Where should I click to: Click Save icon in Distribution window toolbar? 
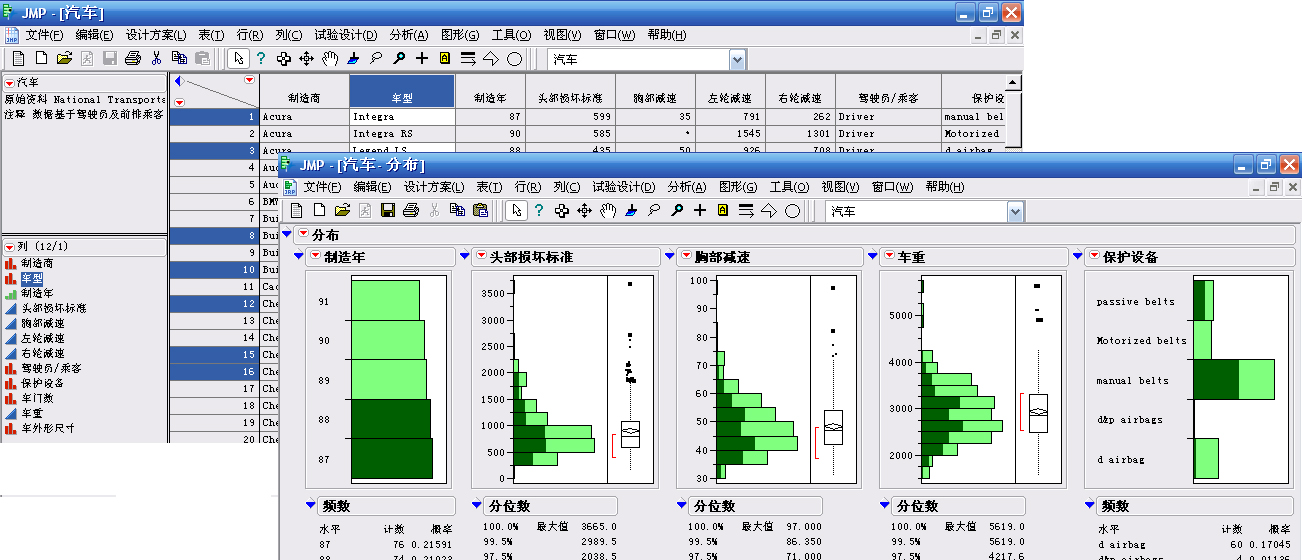(388, 210)
